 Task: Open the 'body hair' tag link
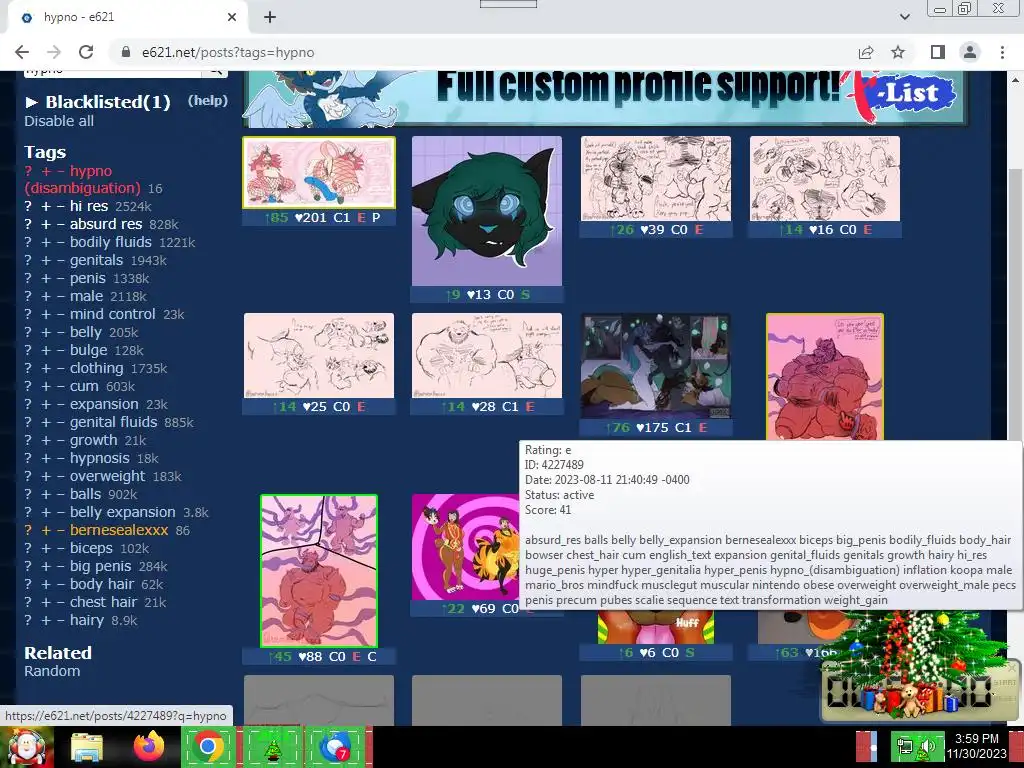[102, 584]
